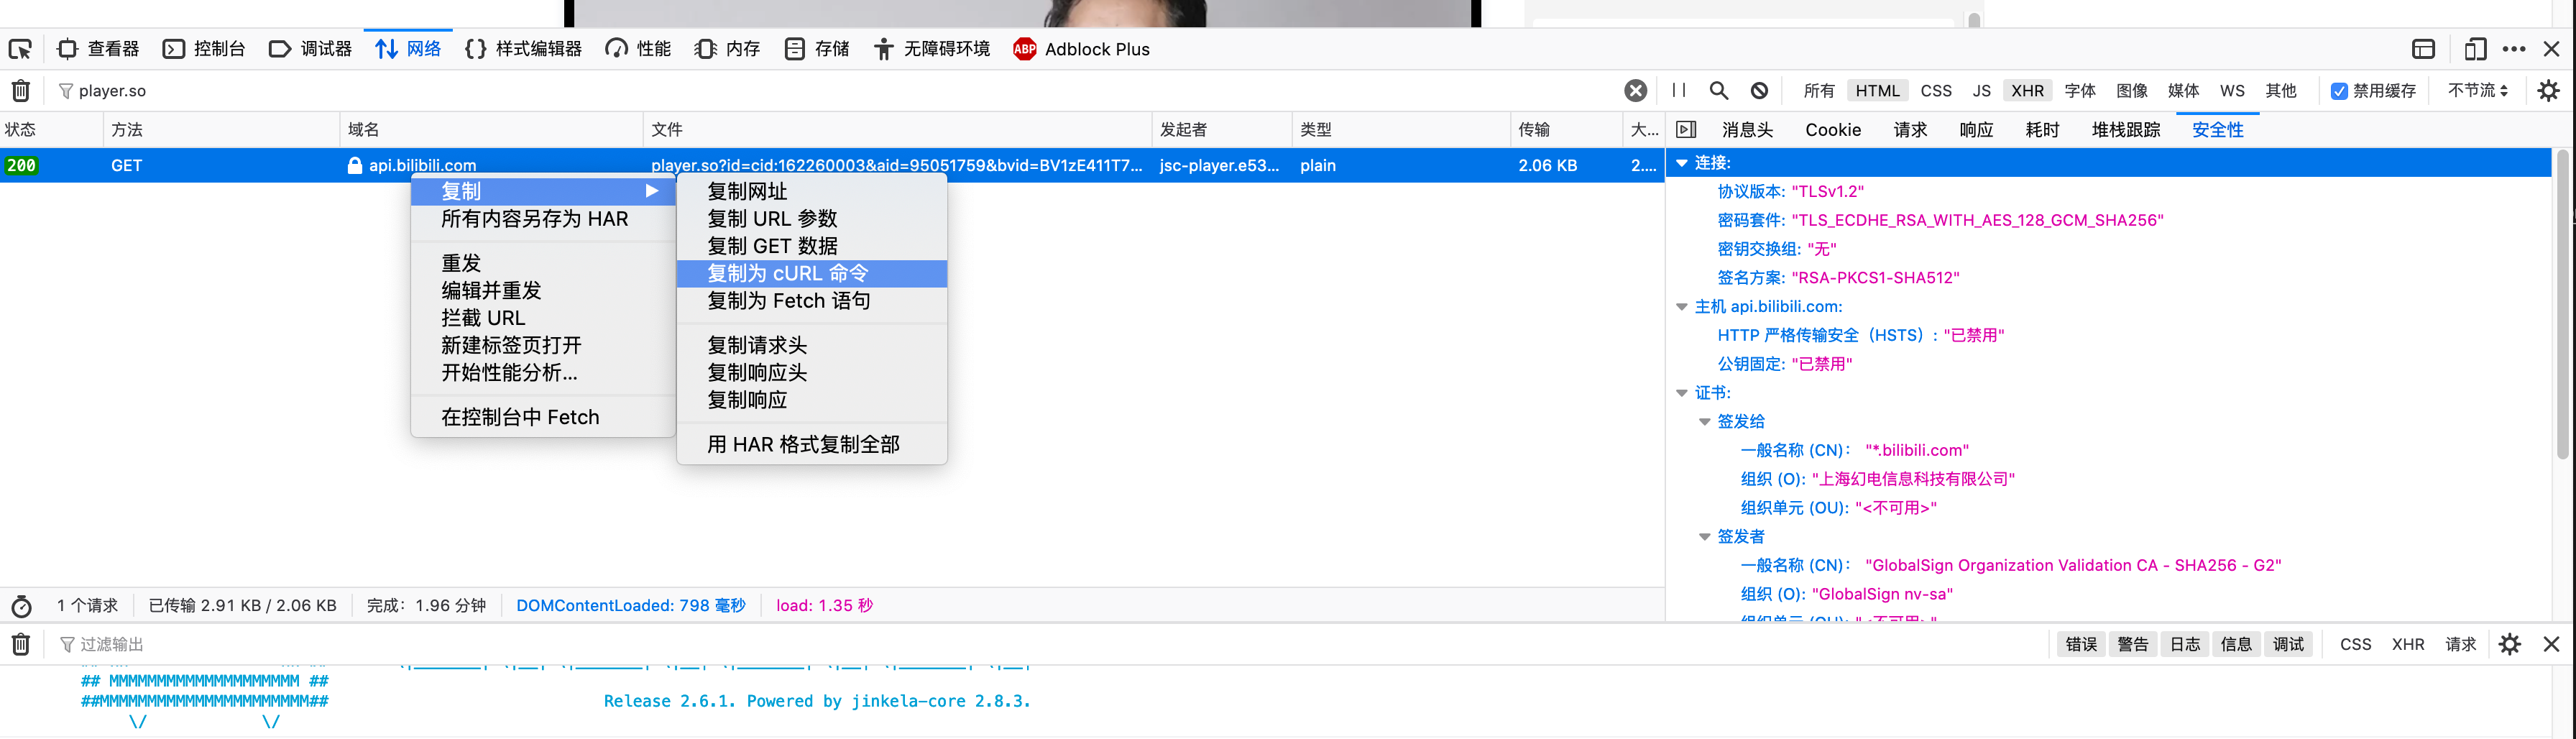Toggle 警告 filter in console
Screen dimensions: 2576x739
pyautogui.click(x=2132, y=644)
